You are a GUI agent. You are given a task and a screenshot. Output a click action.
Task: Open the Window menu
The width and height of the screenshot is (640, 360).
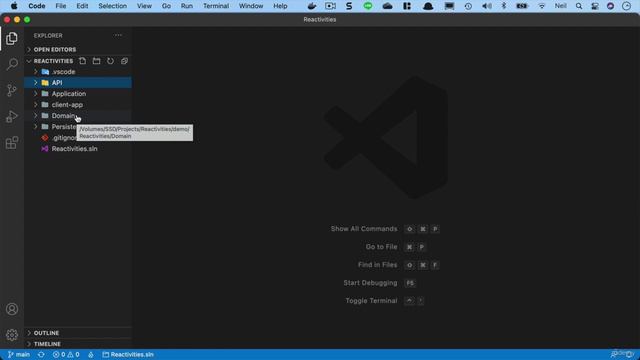pos(251,6)
